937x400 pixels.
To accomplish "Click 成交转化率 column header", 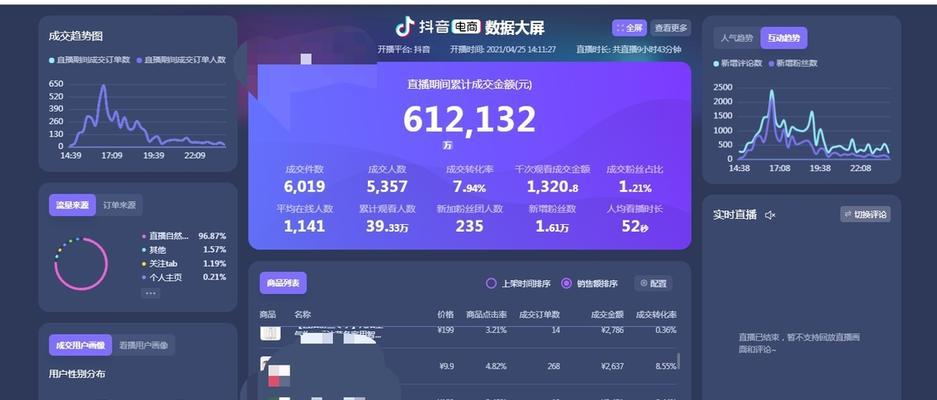I will [x=656, y=314].
